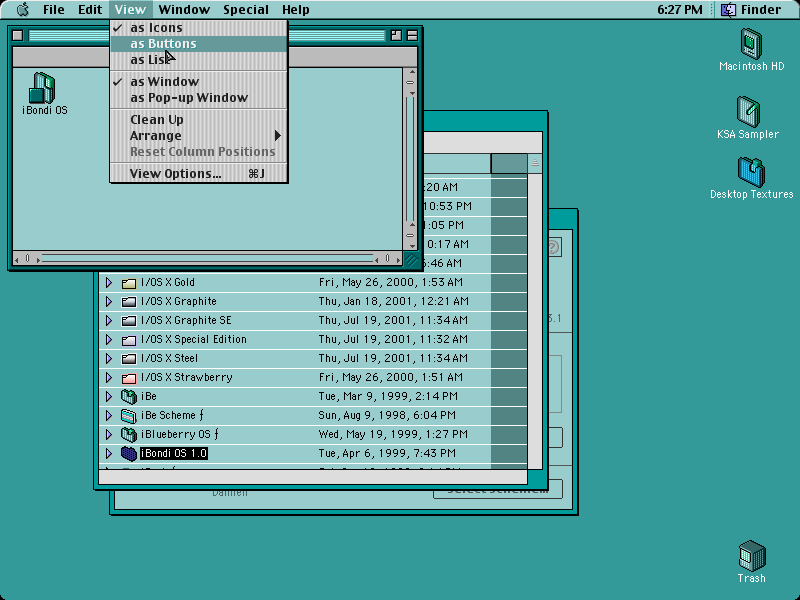This screenshot has height=600, width=800.
Task: Expand the I/OS X Steel folder
Action: [x=108, y=358]
